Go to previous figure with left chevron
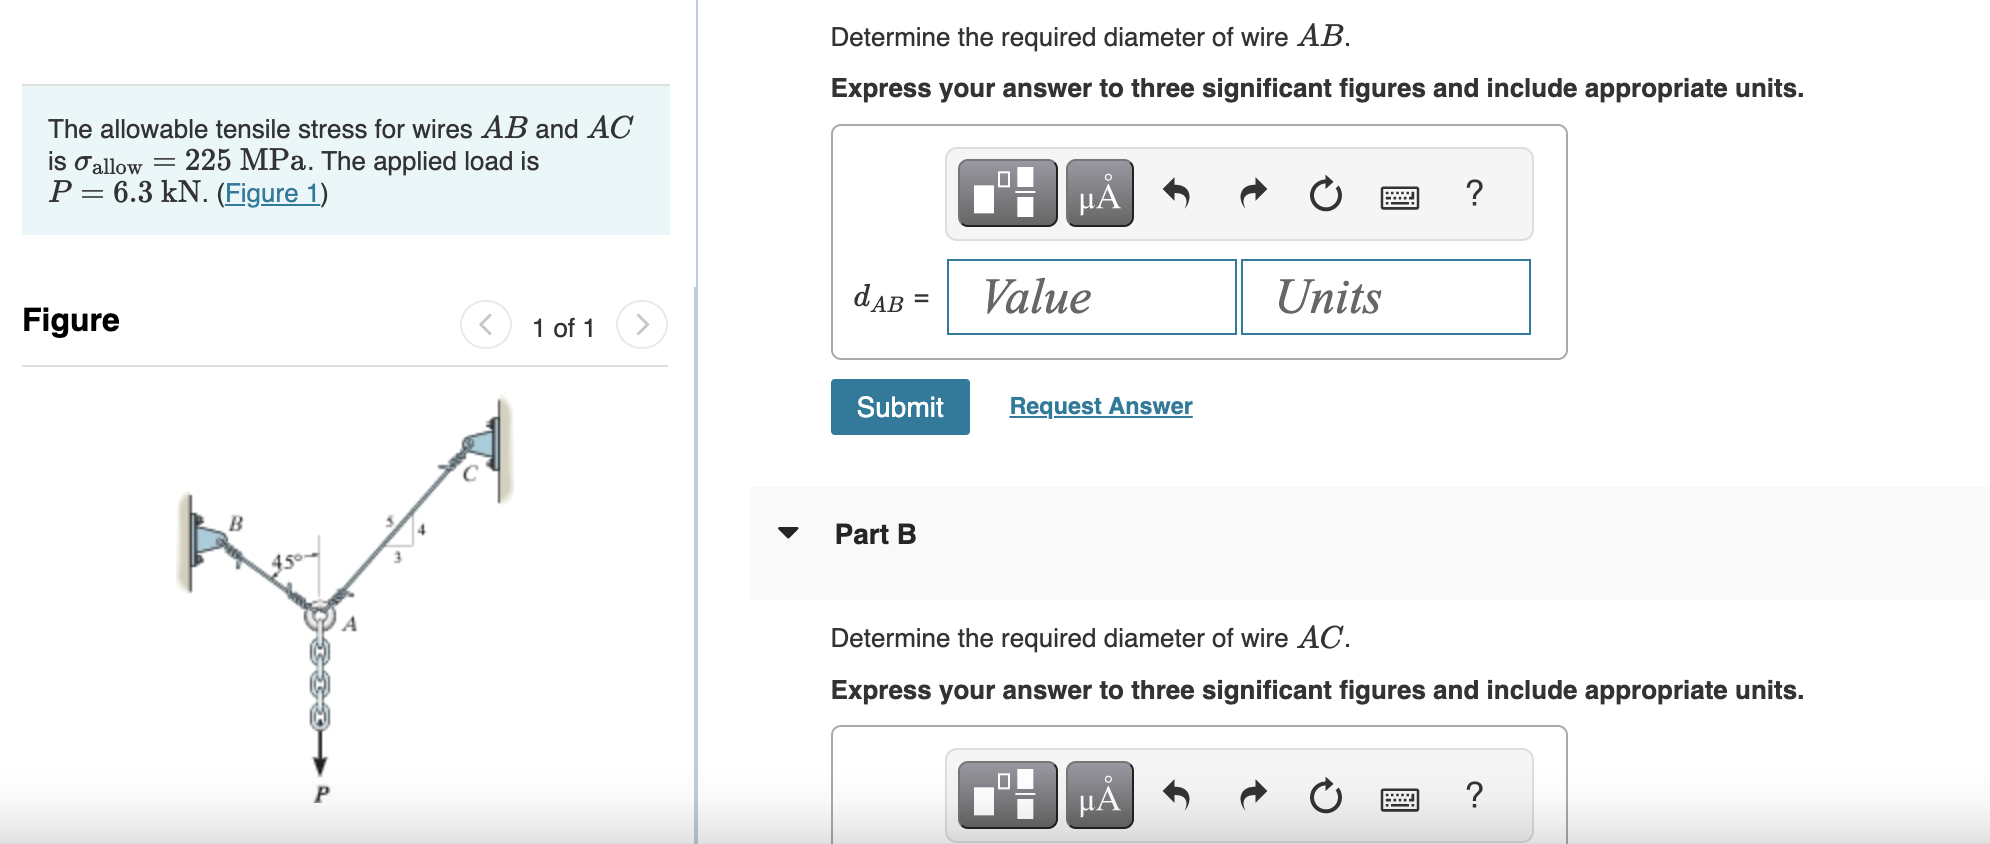1990x844 pixels. 486,324
